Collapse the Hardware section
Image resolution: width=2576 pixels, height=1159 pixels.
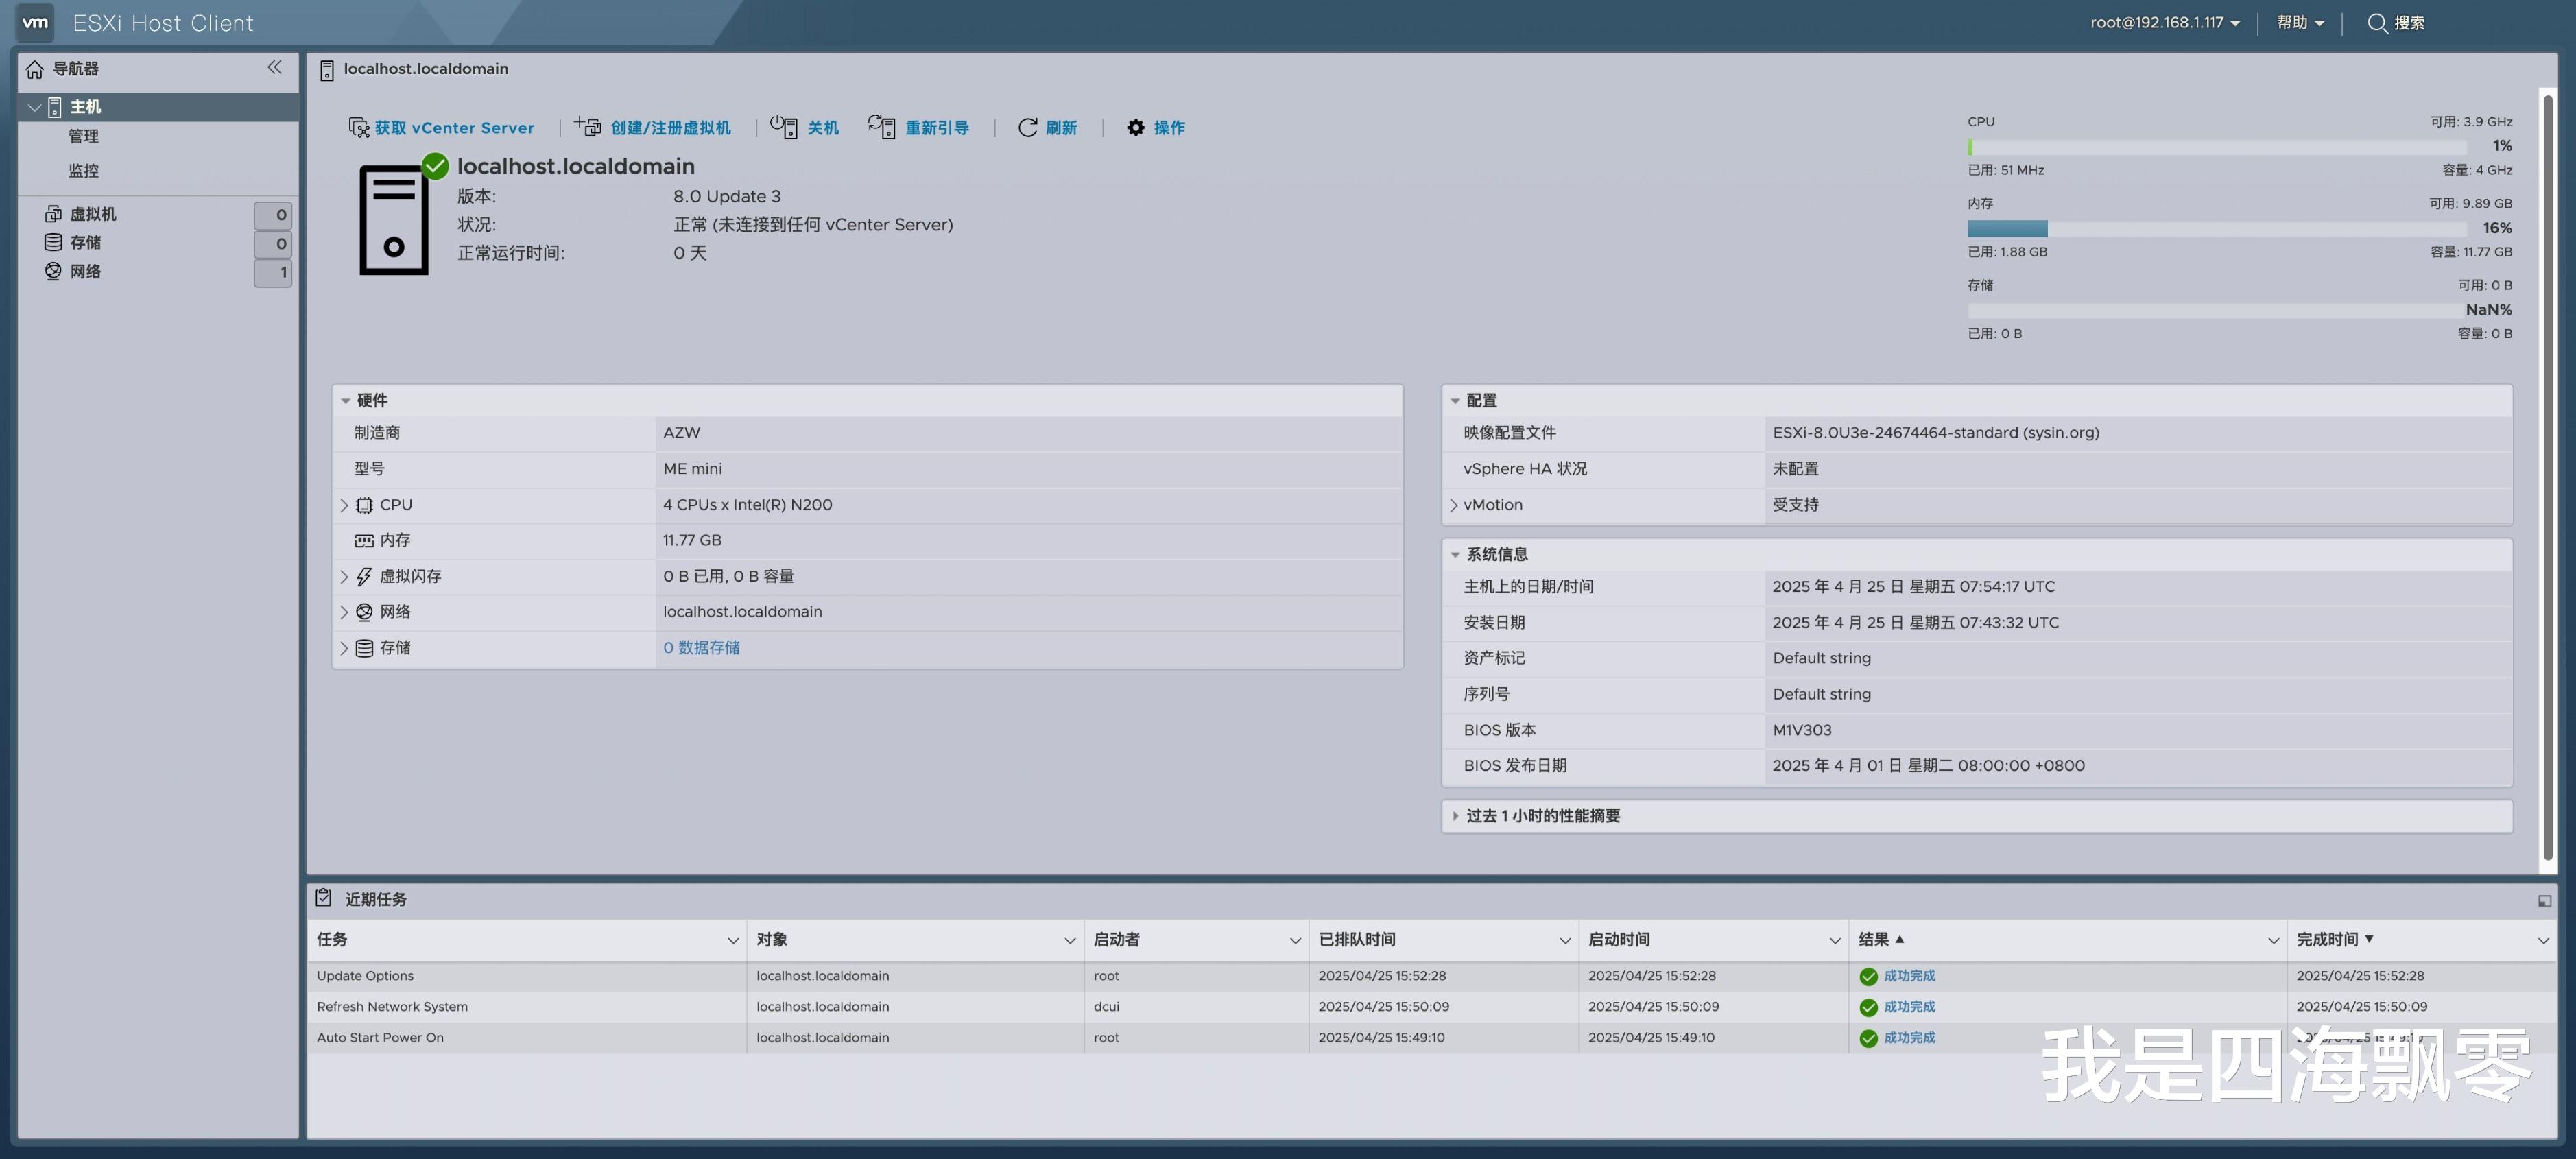345,401
